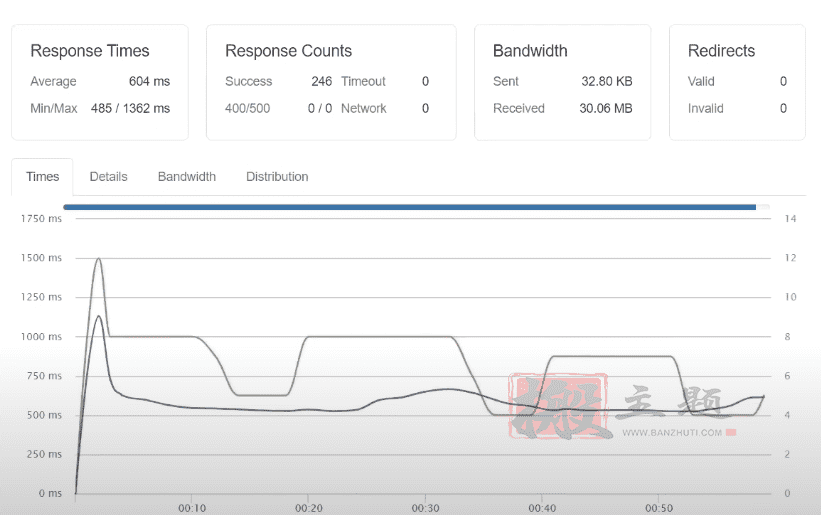
Task: Click the 00:10 time axis label
Action: point(192,508)
